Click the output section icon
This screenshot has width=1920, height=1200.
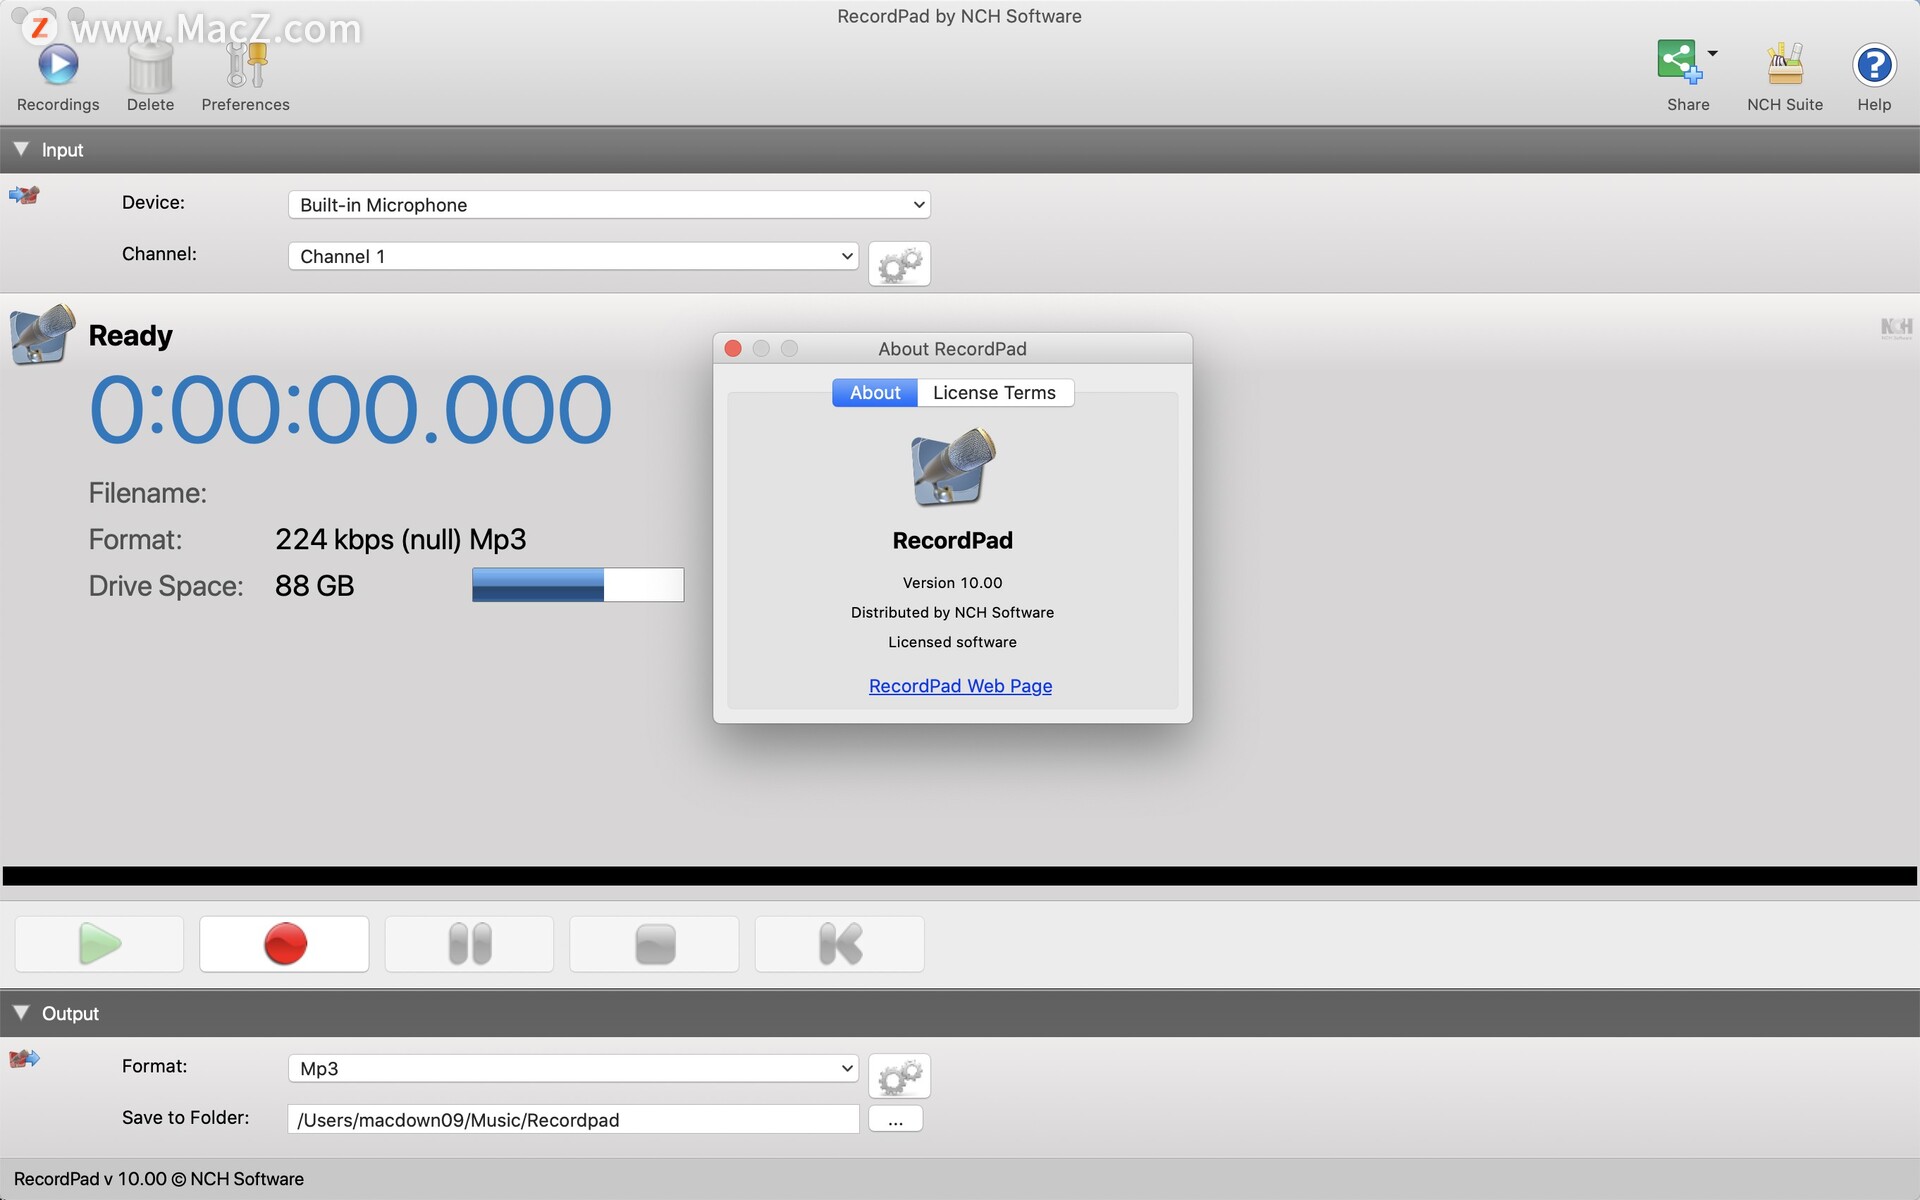pos(24,1059)
